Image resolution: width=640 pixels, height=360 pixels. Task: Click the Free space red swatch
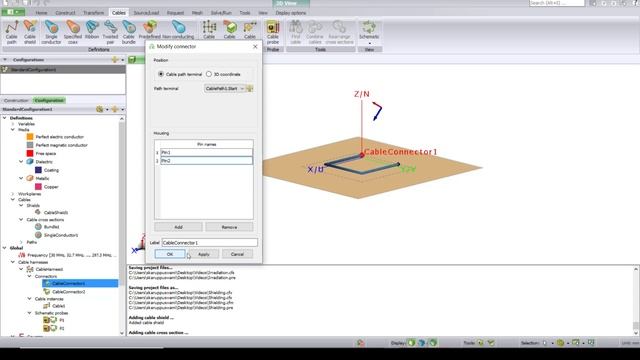click(30, 153)
